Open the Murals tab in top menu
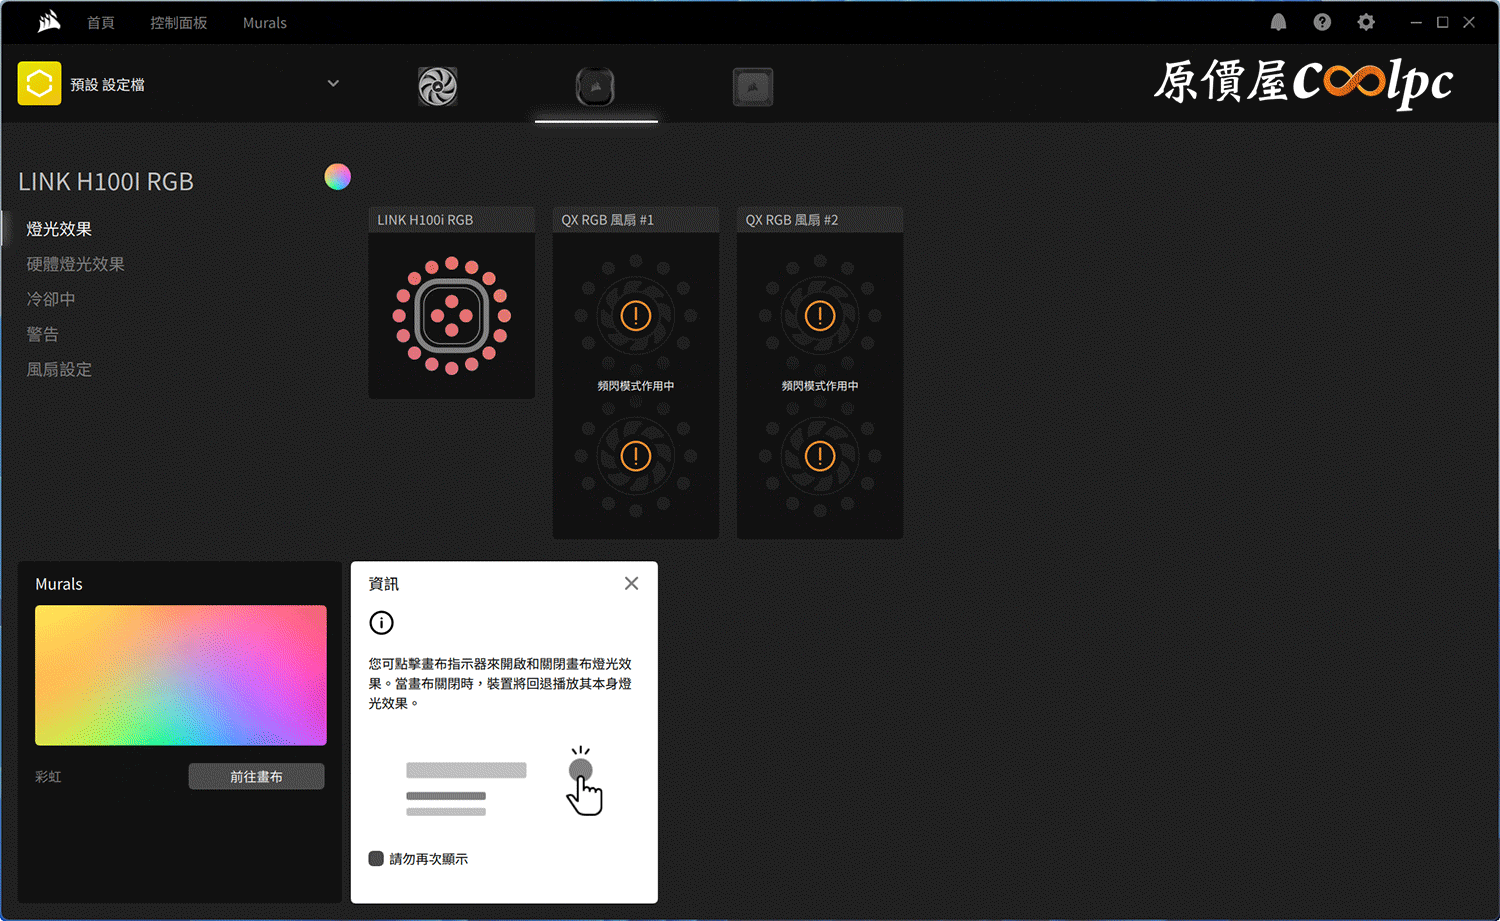This screenshot has height=921, width=1500. point(264,23)
